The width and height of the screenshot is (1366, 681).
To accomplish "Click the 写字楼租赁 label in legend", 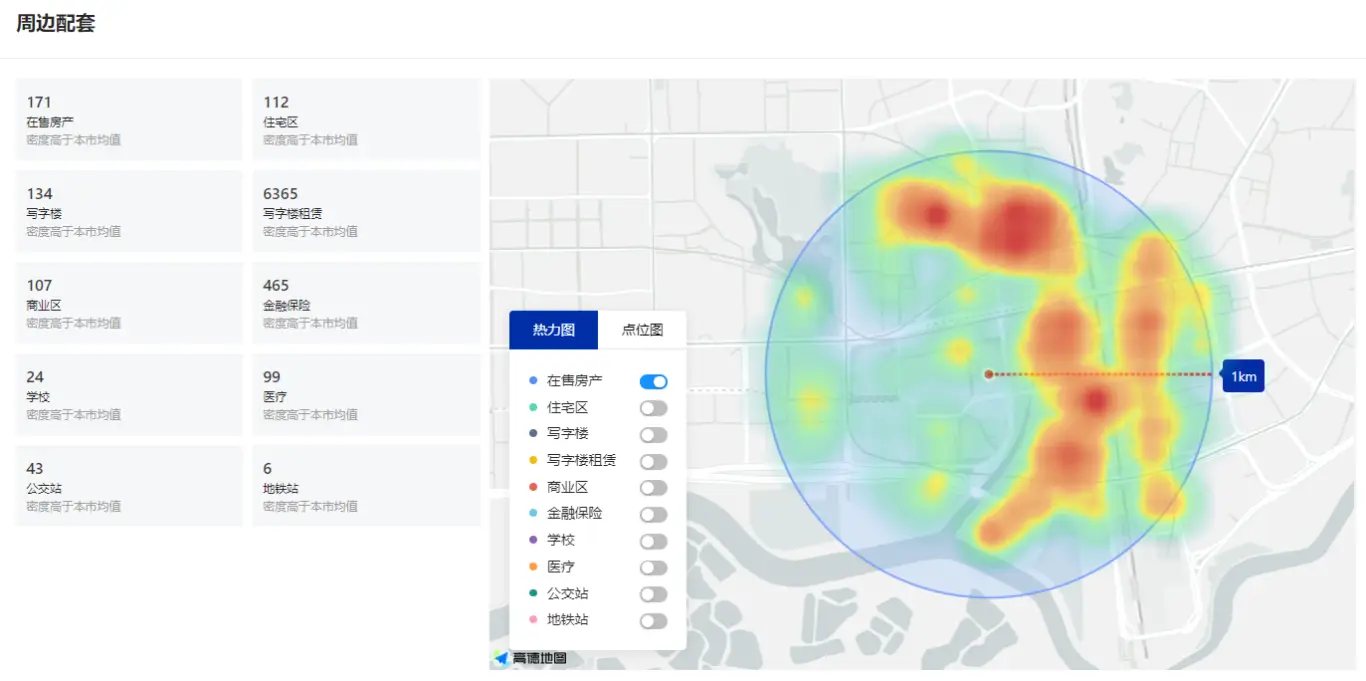I will pos(582,460).
